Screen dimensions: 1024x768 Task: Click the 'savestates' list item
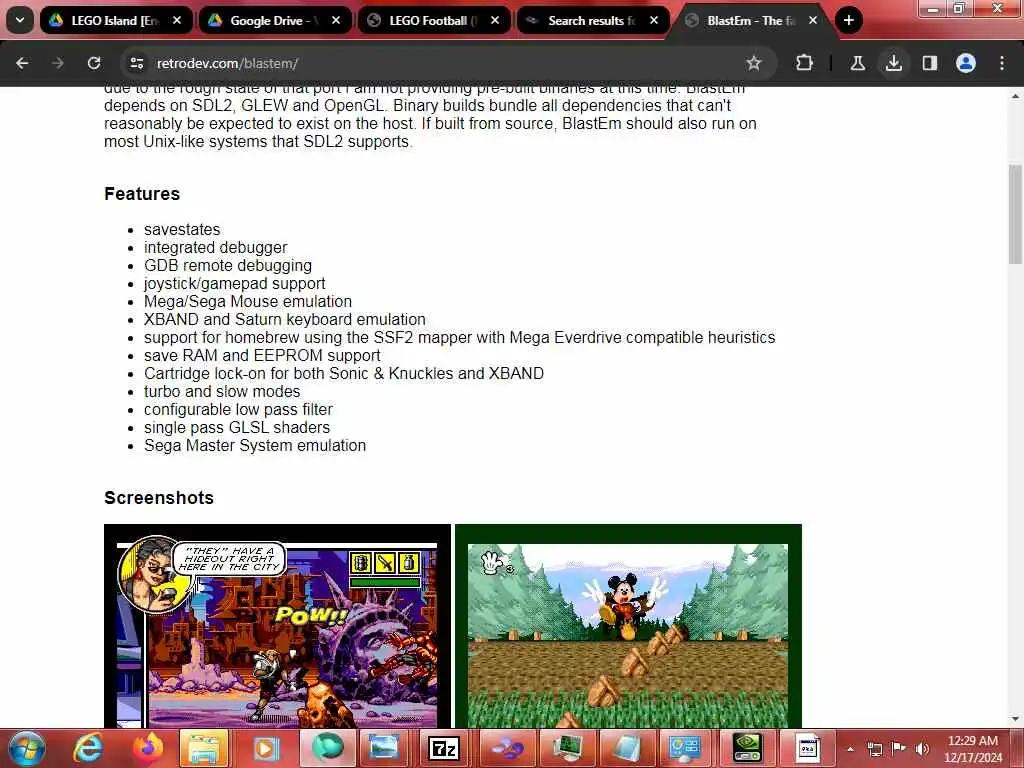click(x=182, y=229)
